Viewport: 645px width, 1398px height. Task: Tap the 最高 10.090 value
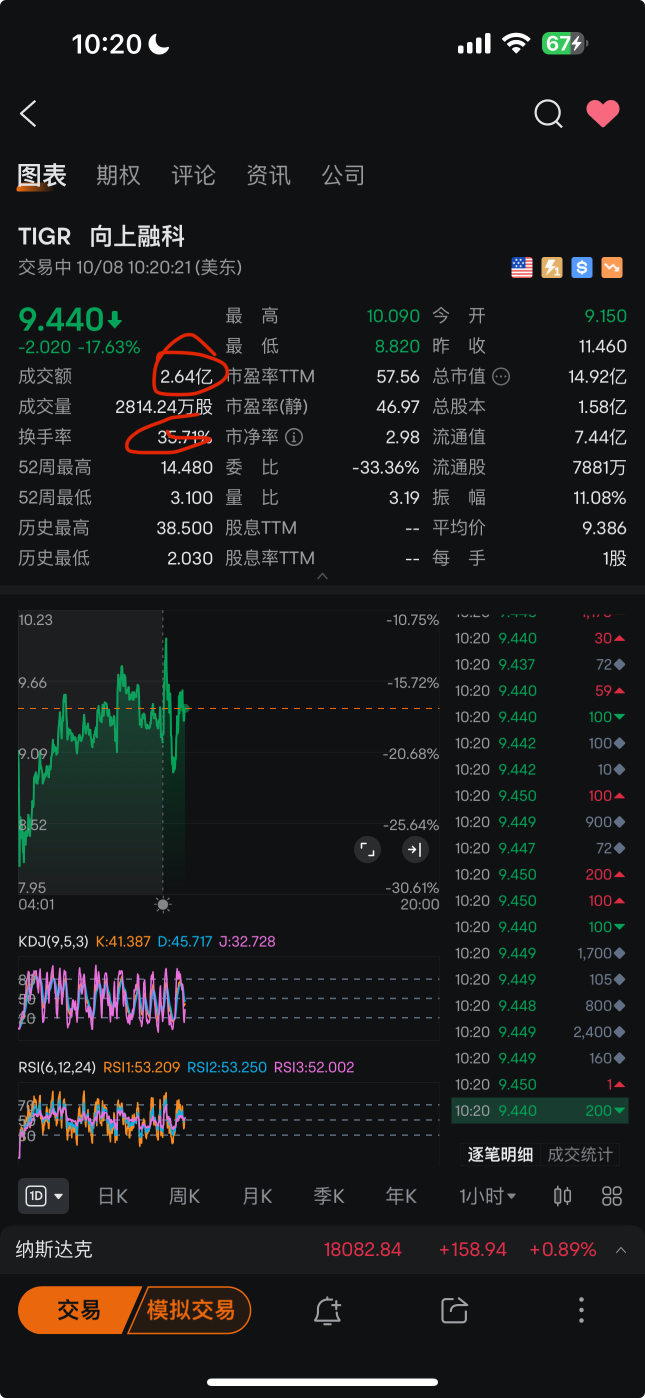click(x=393, y=316)
